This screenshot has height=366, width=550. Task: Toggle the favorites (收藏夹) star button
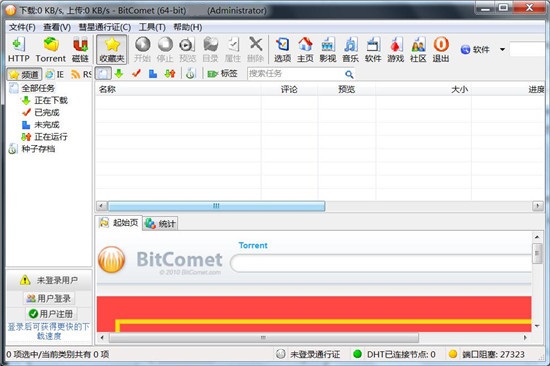(112, 49)
